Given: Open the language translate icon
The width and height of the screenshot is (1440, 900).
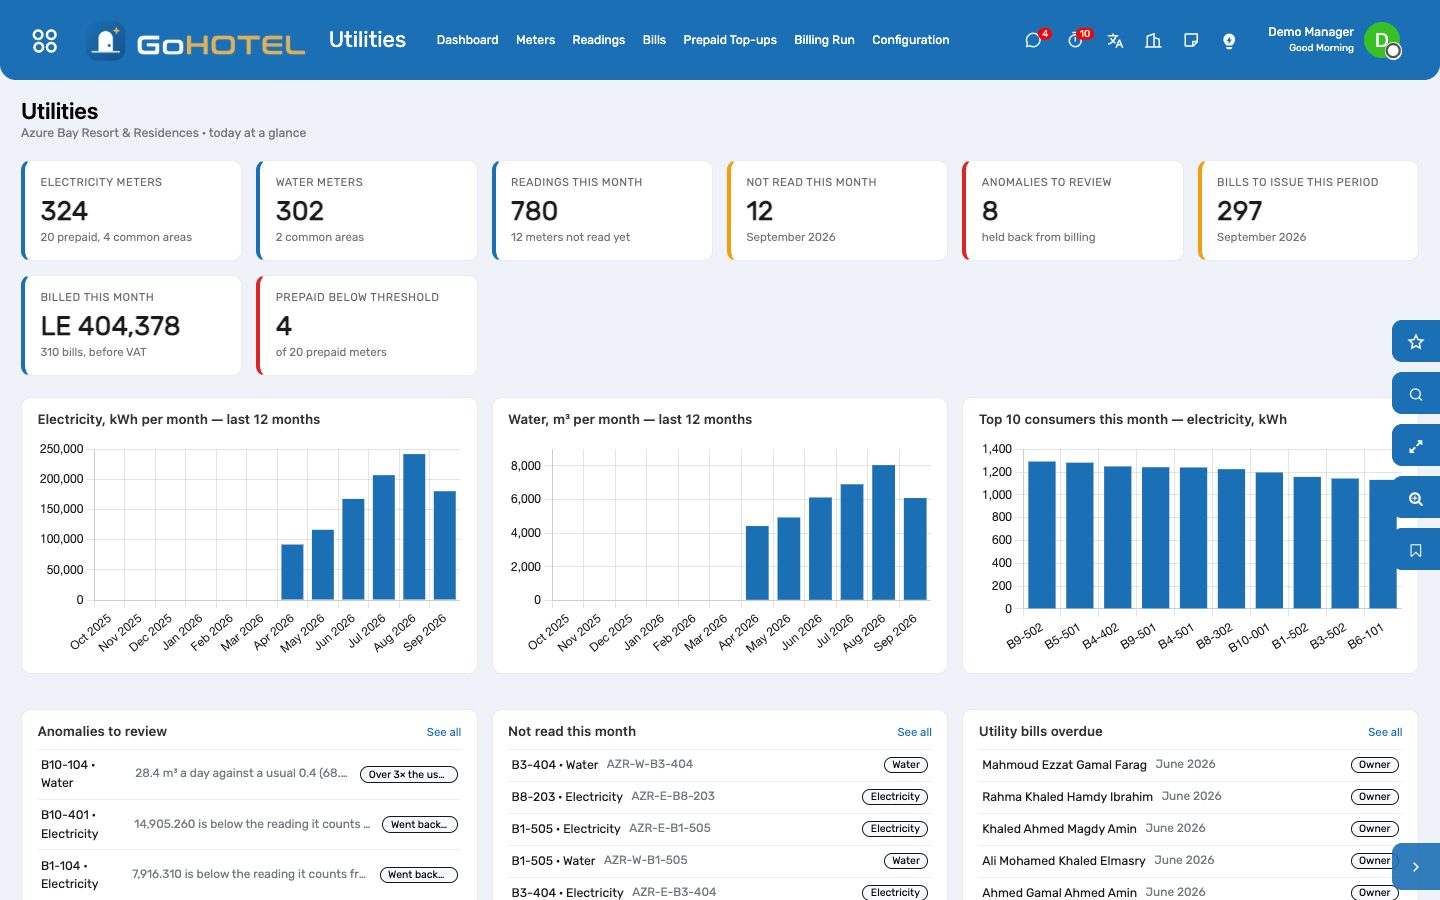Looking at the screenshot, I should [x=1115, y=40].
